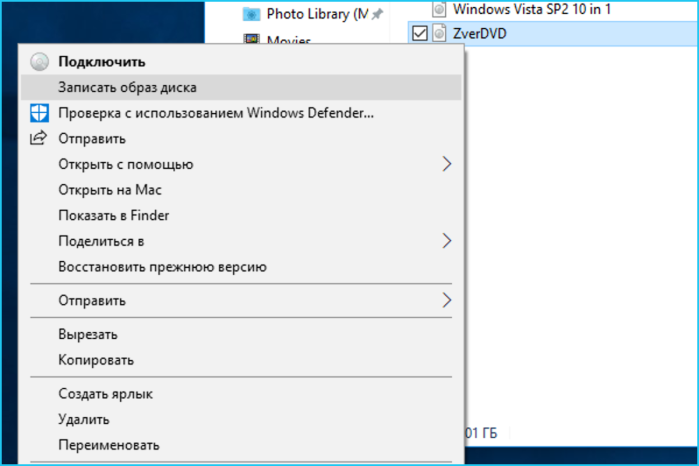
Task: Expand the lower Отправить submenu arrow
Action: coord(447,301)
